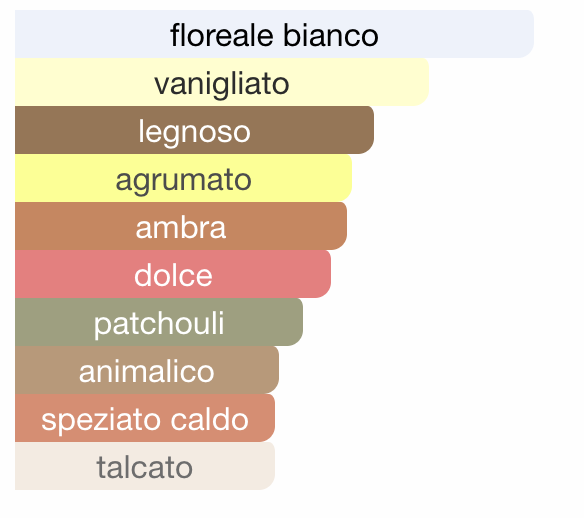Click the 'speziato caldo' text label
This screenshot has width=584, height=518.
(x=145, y=420)
